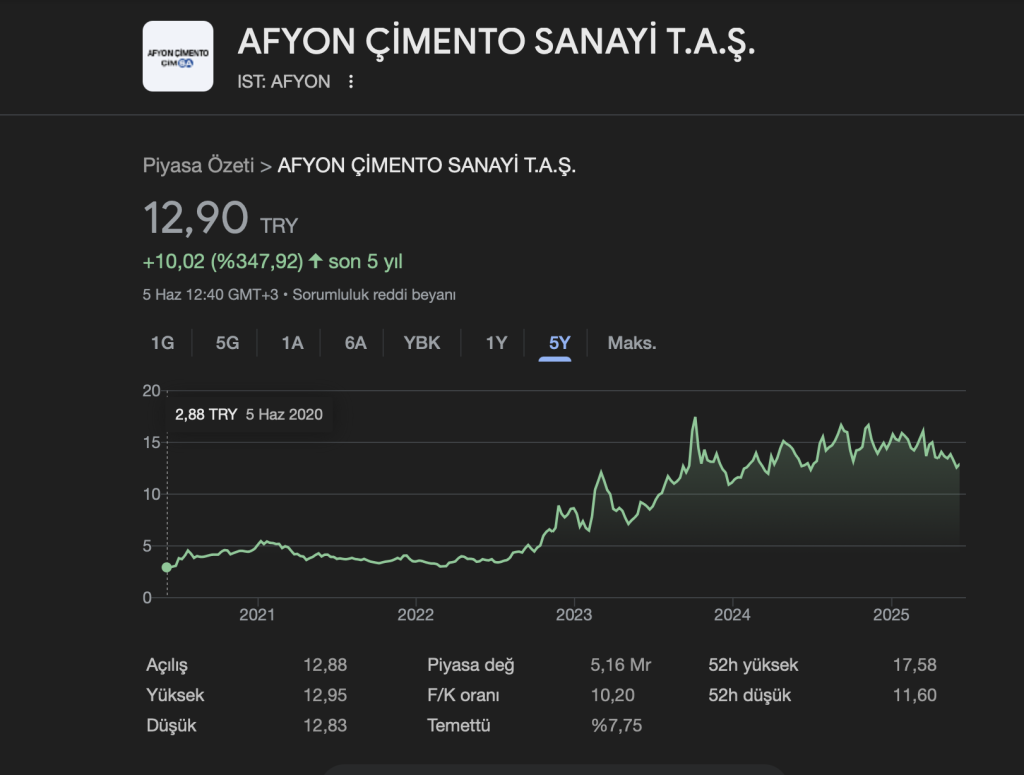Open the Piyasa Özeti breadcrumb link

click(199, 166)
